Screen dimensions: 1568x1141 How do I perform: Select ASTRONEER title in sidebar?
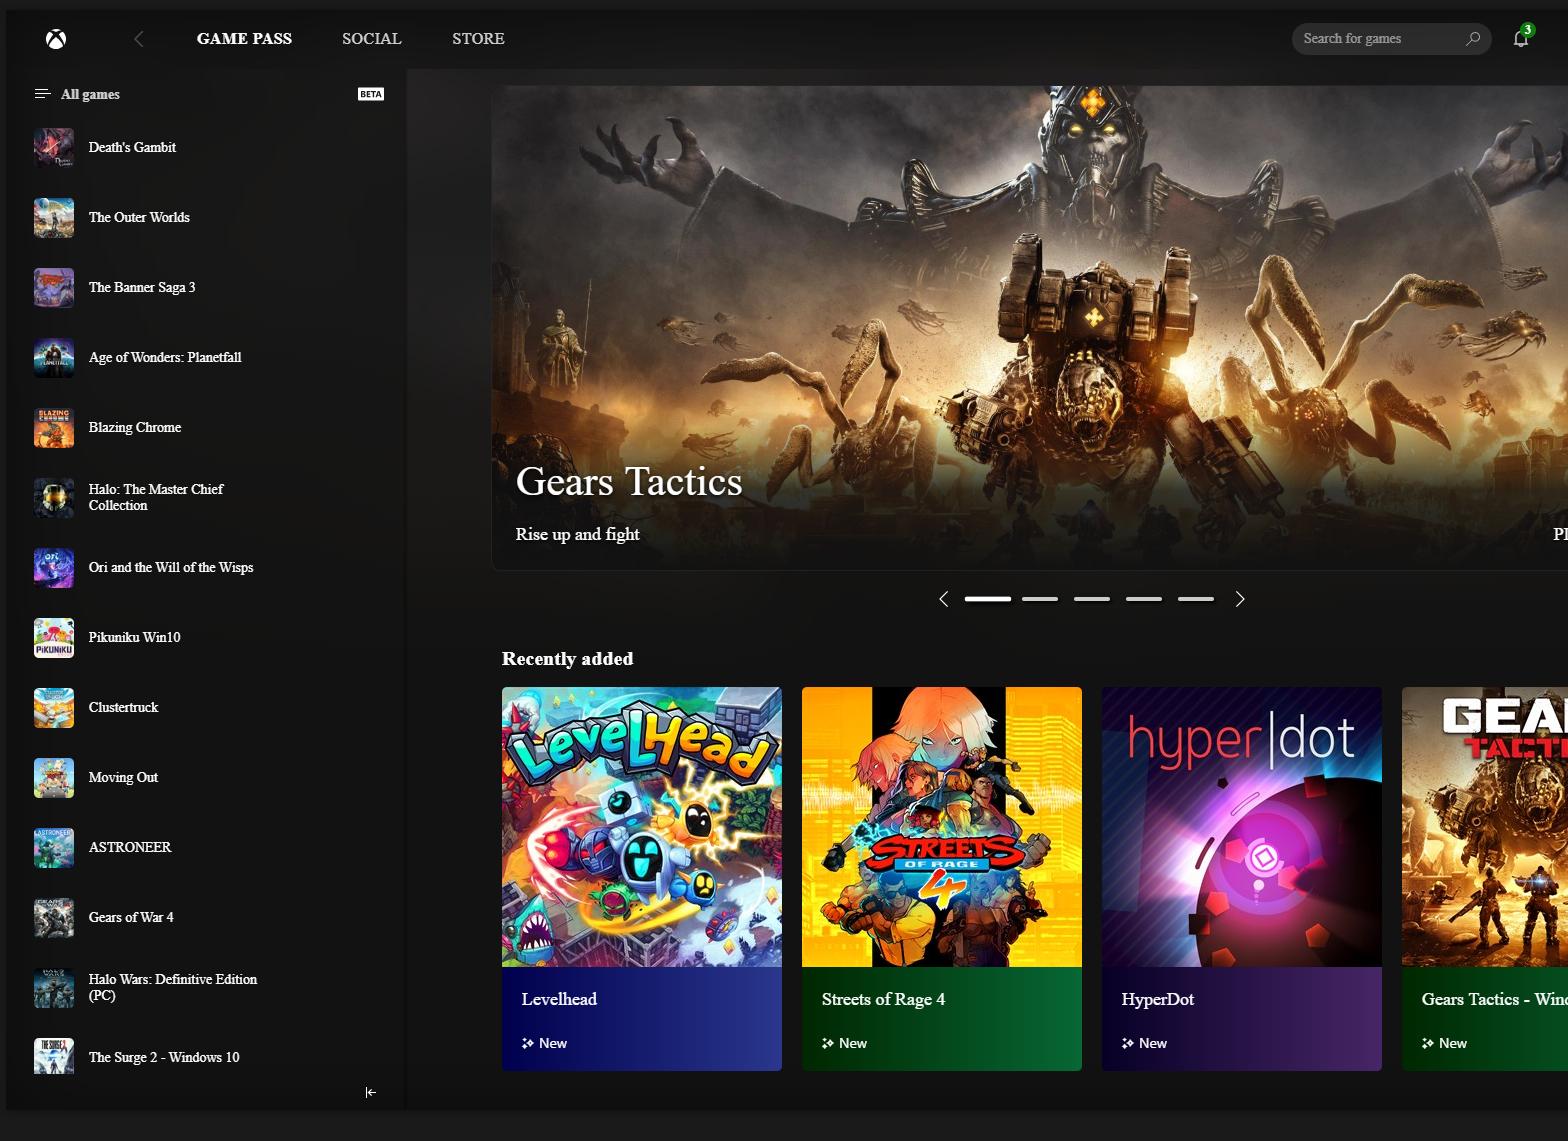(x=130, y=847)
